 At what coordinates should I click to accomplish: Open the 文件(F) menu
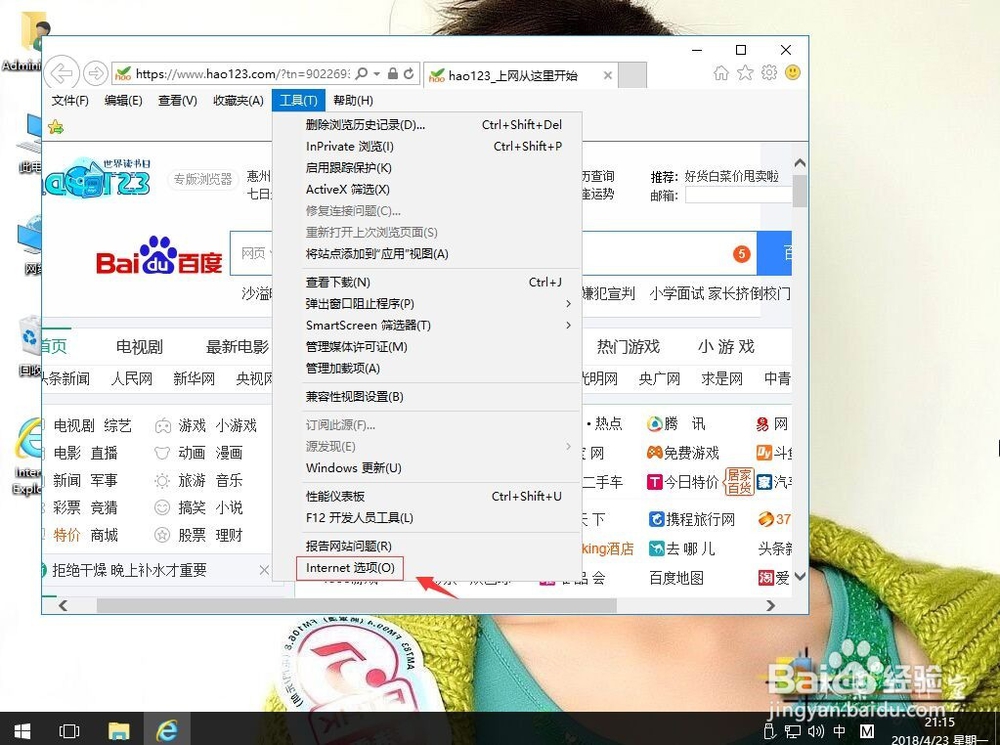[70, 101]
